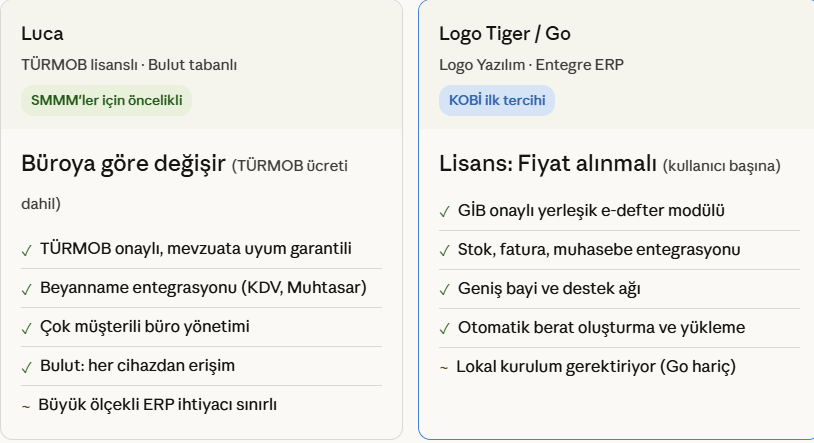Click the blue 'KOBİ ilk tercihi' badge

[x=497, y=100]
